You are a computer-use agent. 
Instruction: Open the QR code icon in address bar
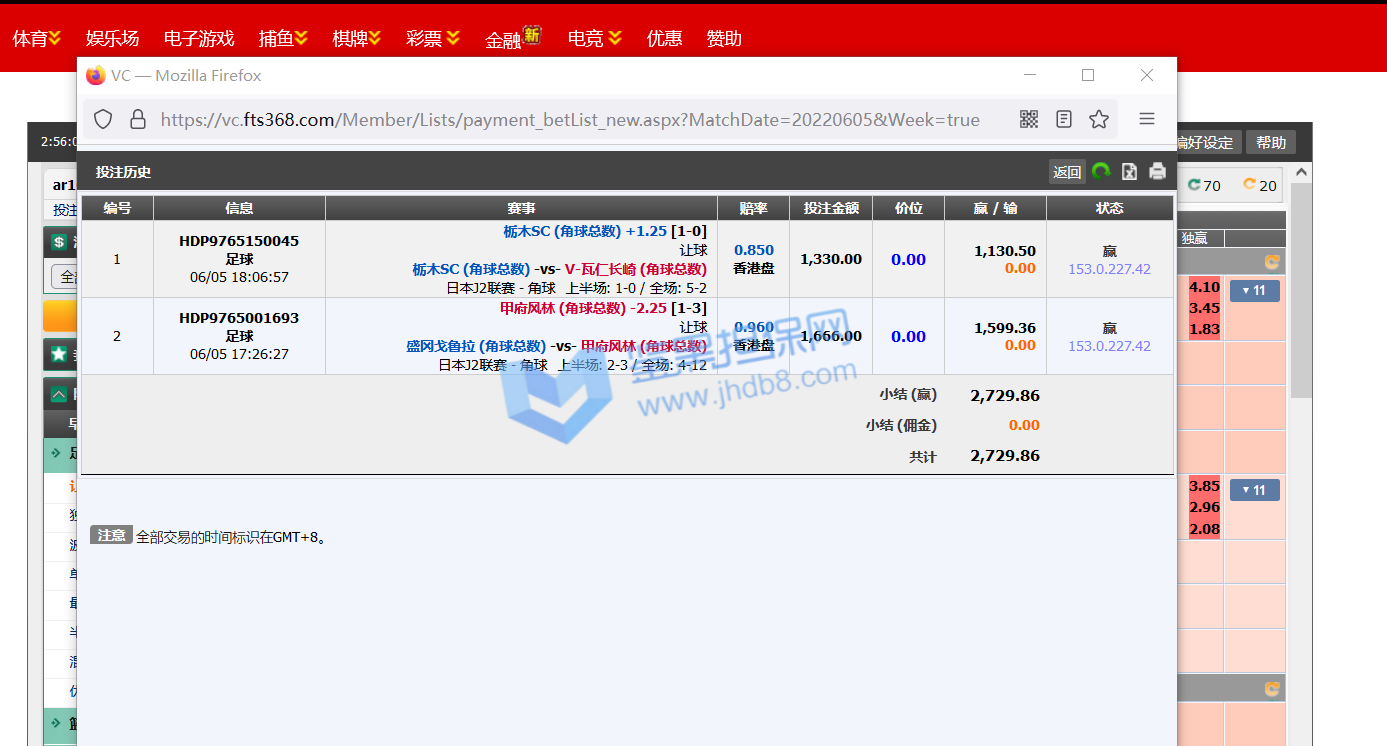click(x=1029, y=120)
